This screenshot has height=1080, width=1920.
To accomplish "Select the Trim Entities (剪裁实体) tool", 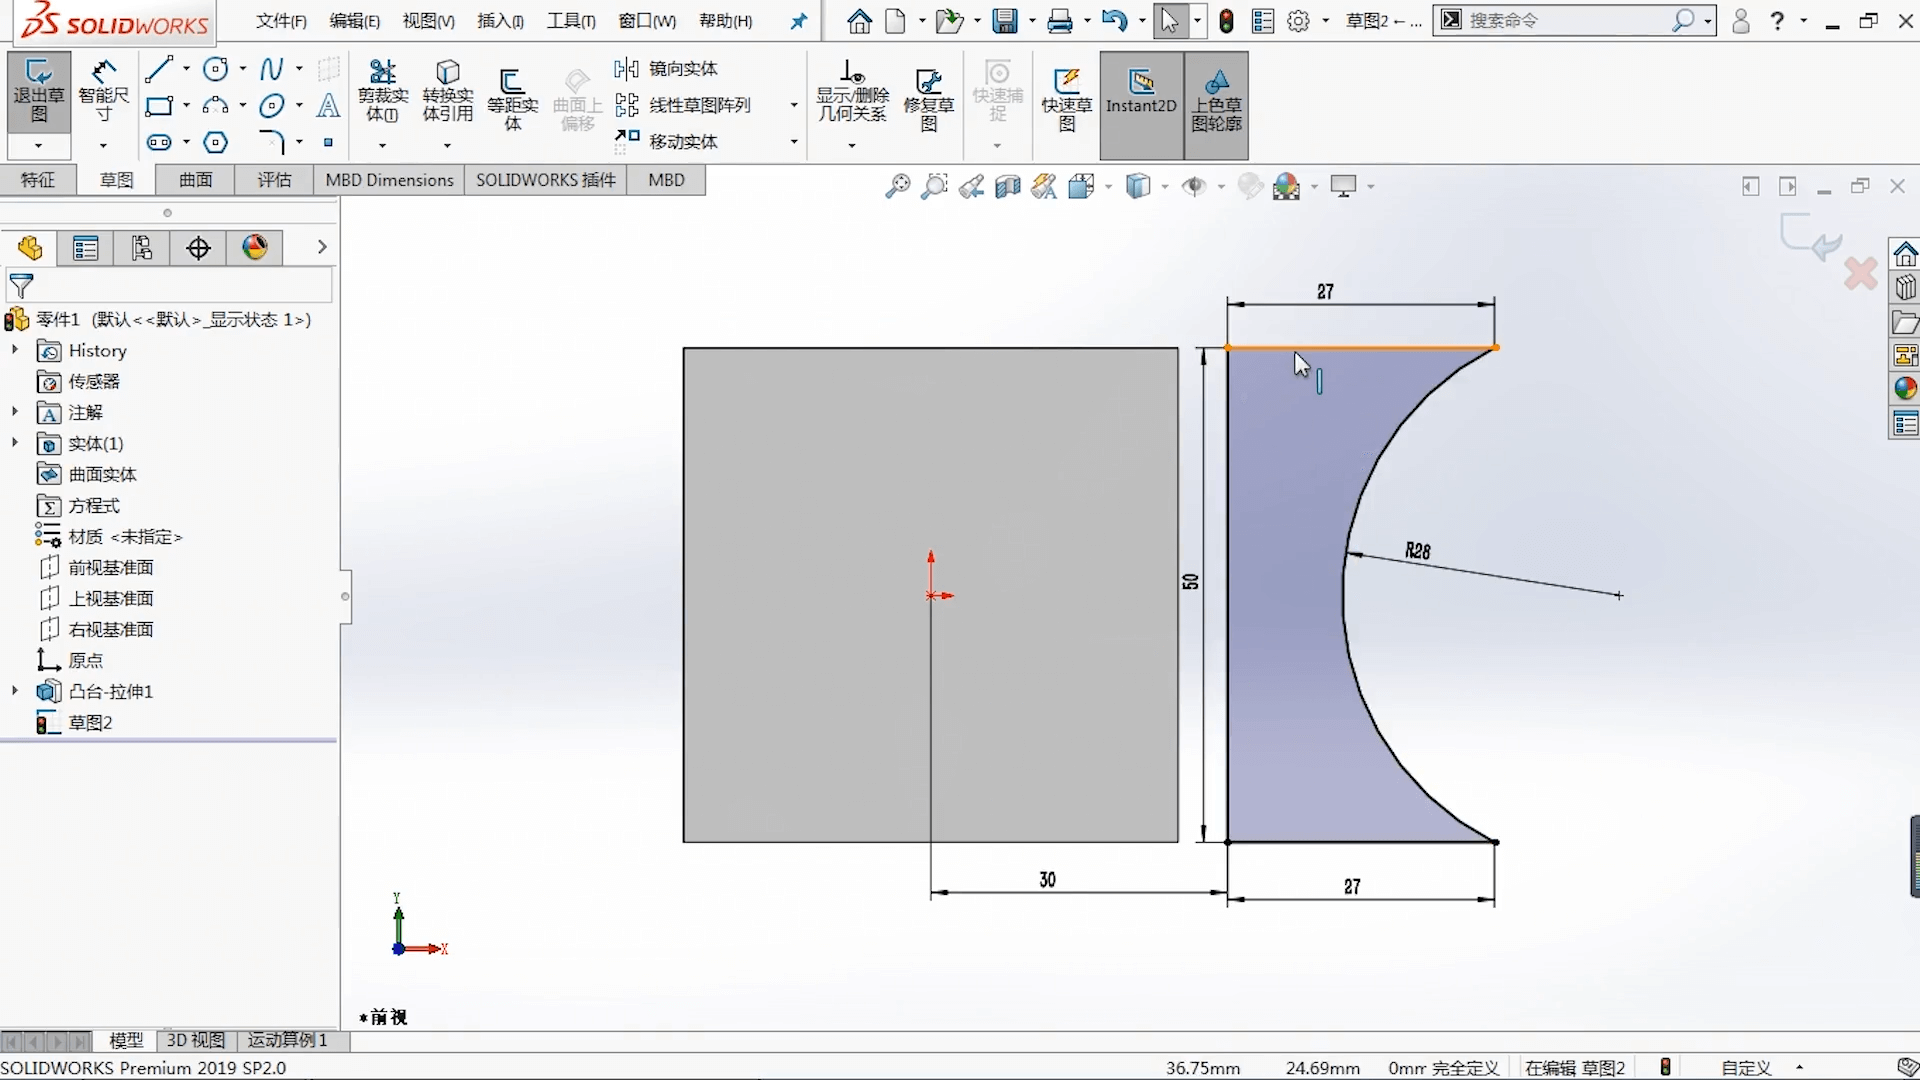I will point(381,95).
